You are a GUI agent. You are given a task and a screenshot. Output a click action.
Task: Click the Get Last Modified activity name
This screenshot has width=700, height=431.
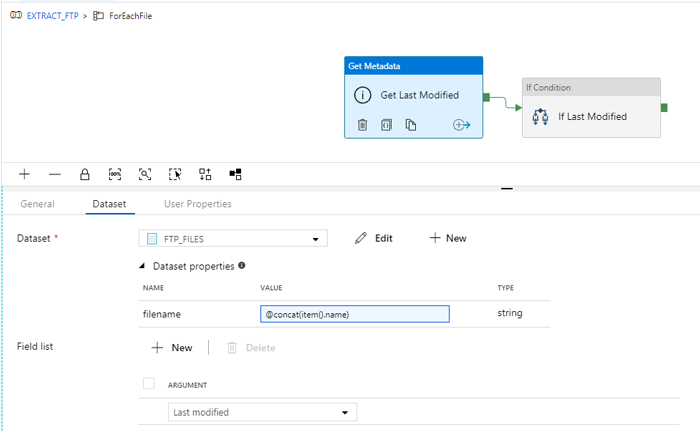(x=420, y=95)
